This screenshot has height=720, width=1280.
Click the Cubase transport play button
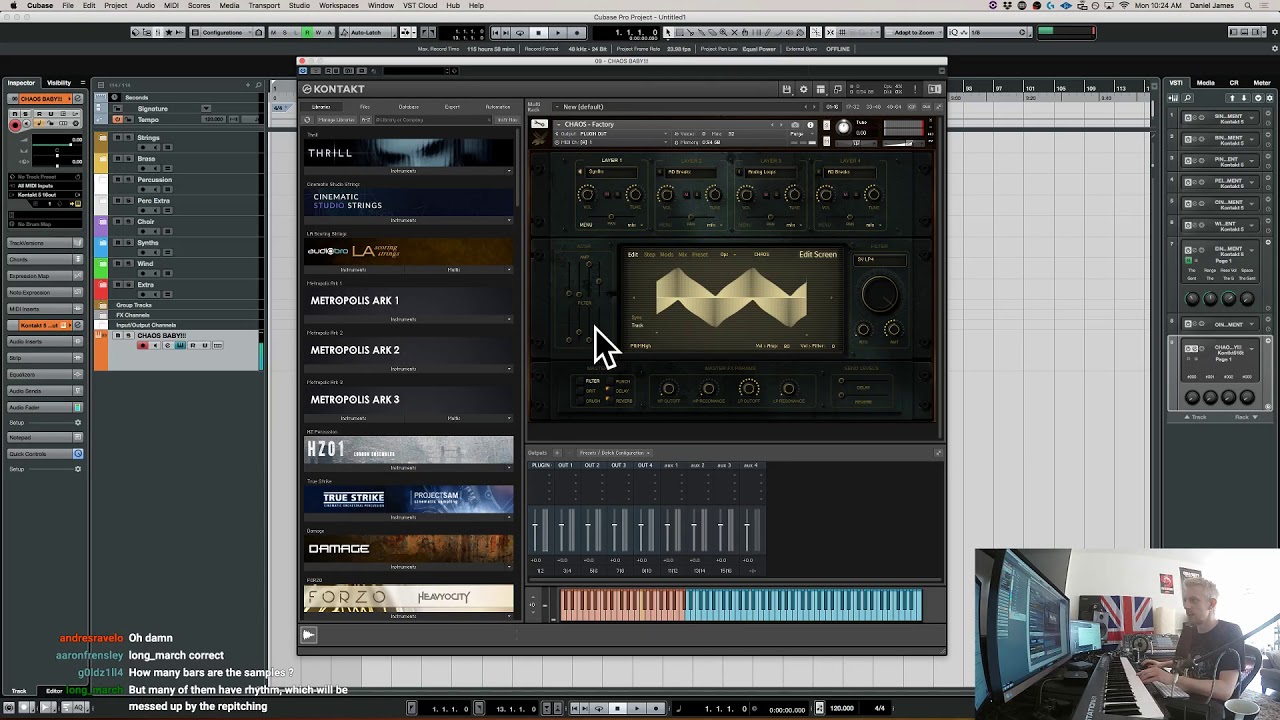pos(557,33)
